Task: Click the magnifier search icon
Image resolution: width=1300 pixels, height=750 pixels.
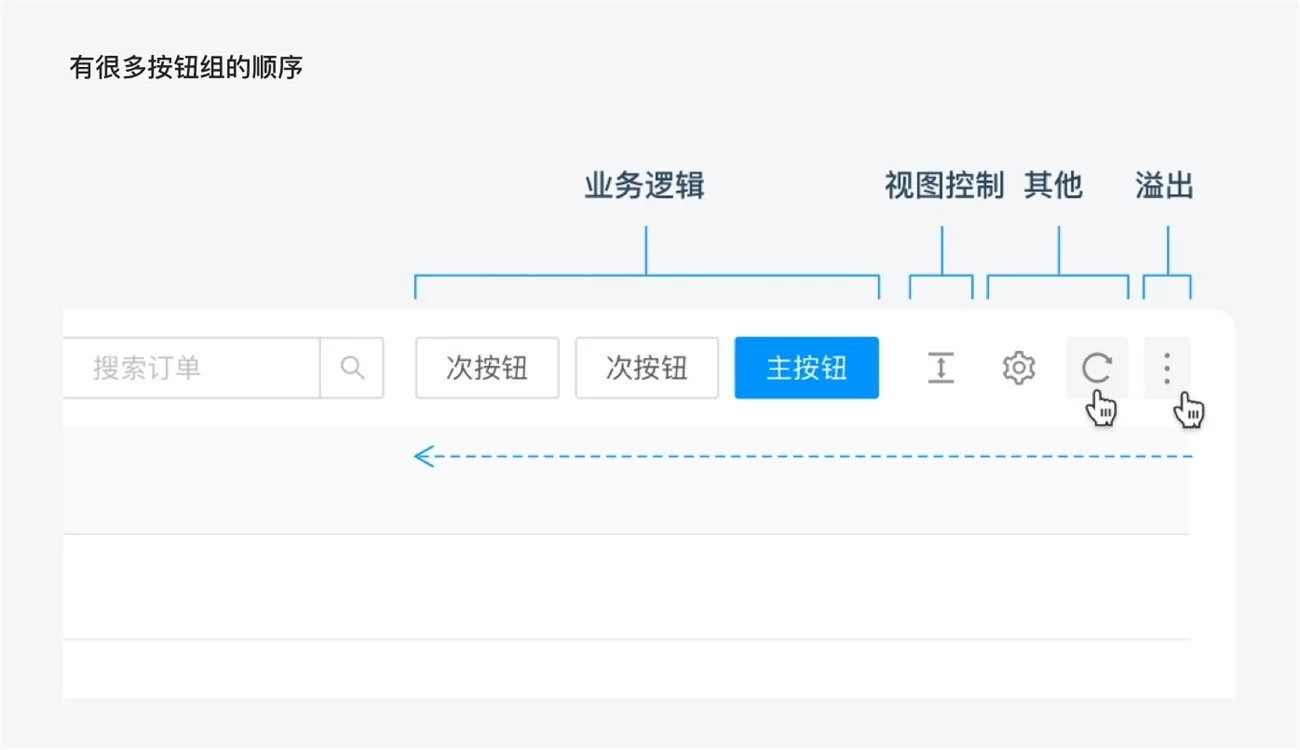Action: (x=352, y=368)
